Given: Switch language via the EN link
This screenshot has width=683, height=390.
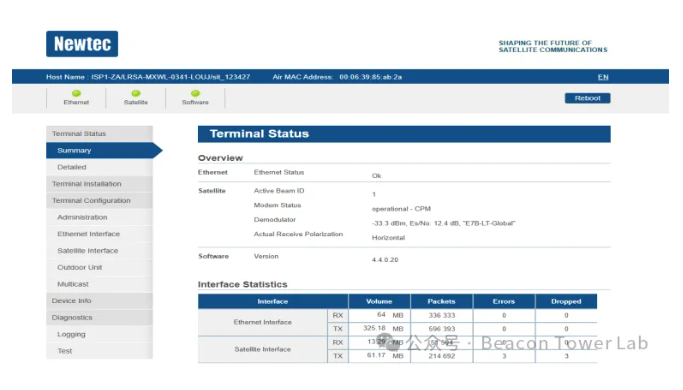Looking at the screenshot, I should point(603,77).
